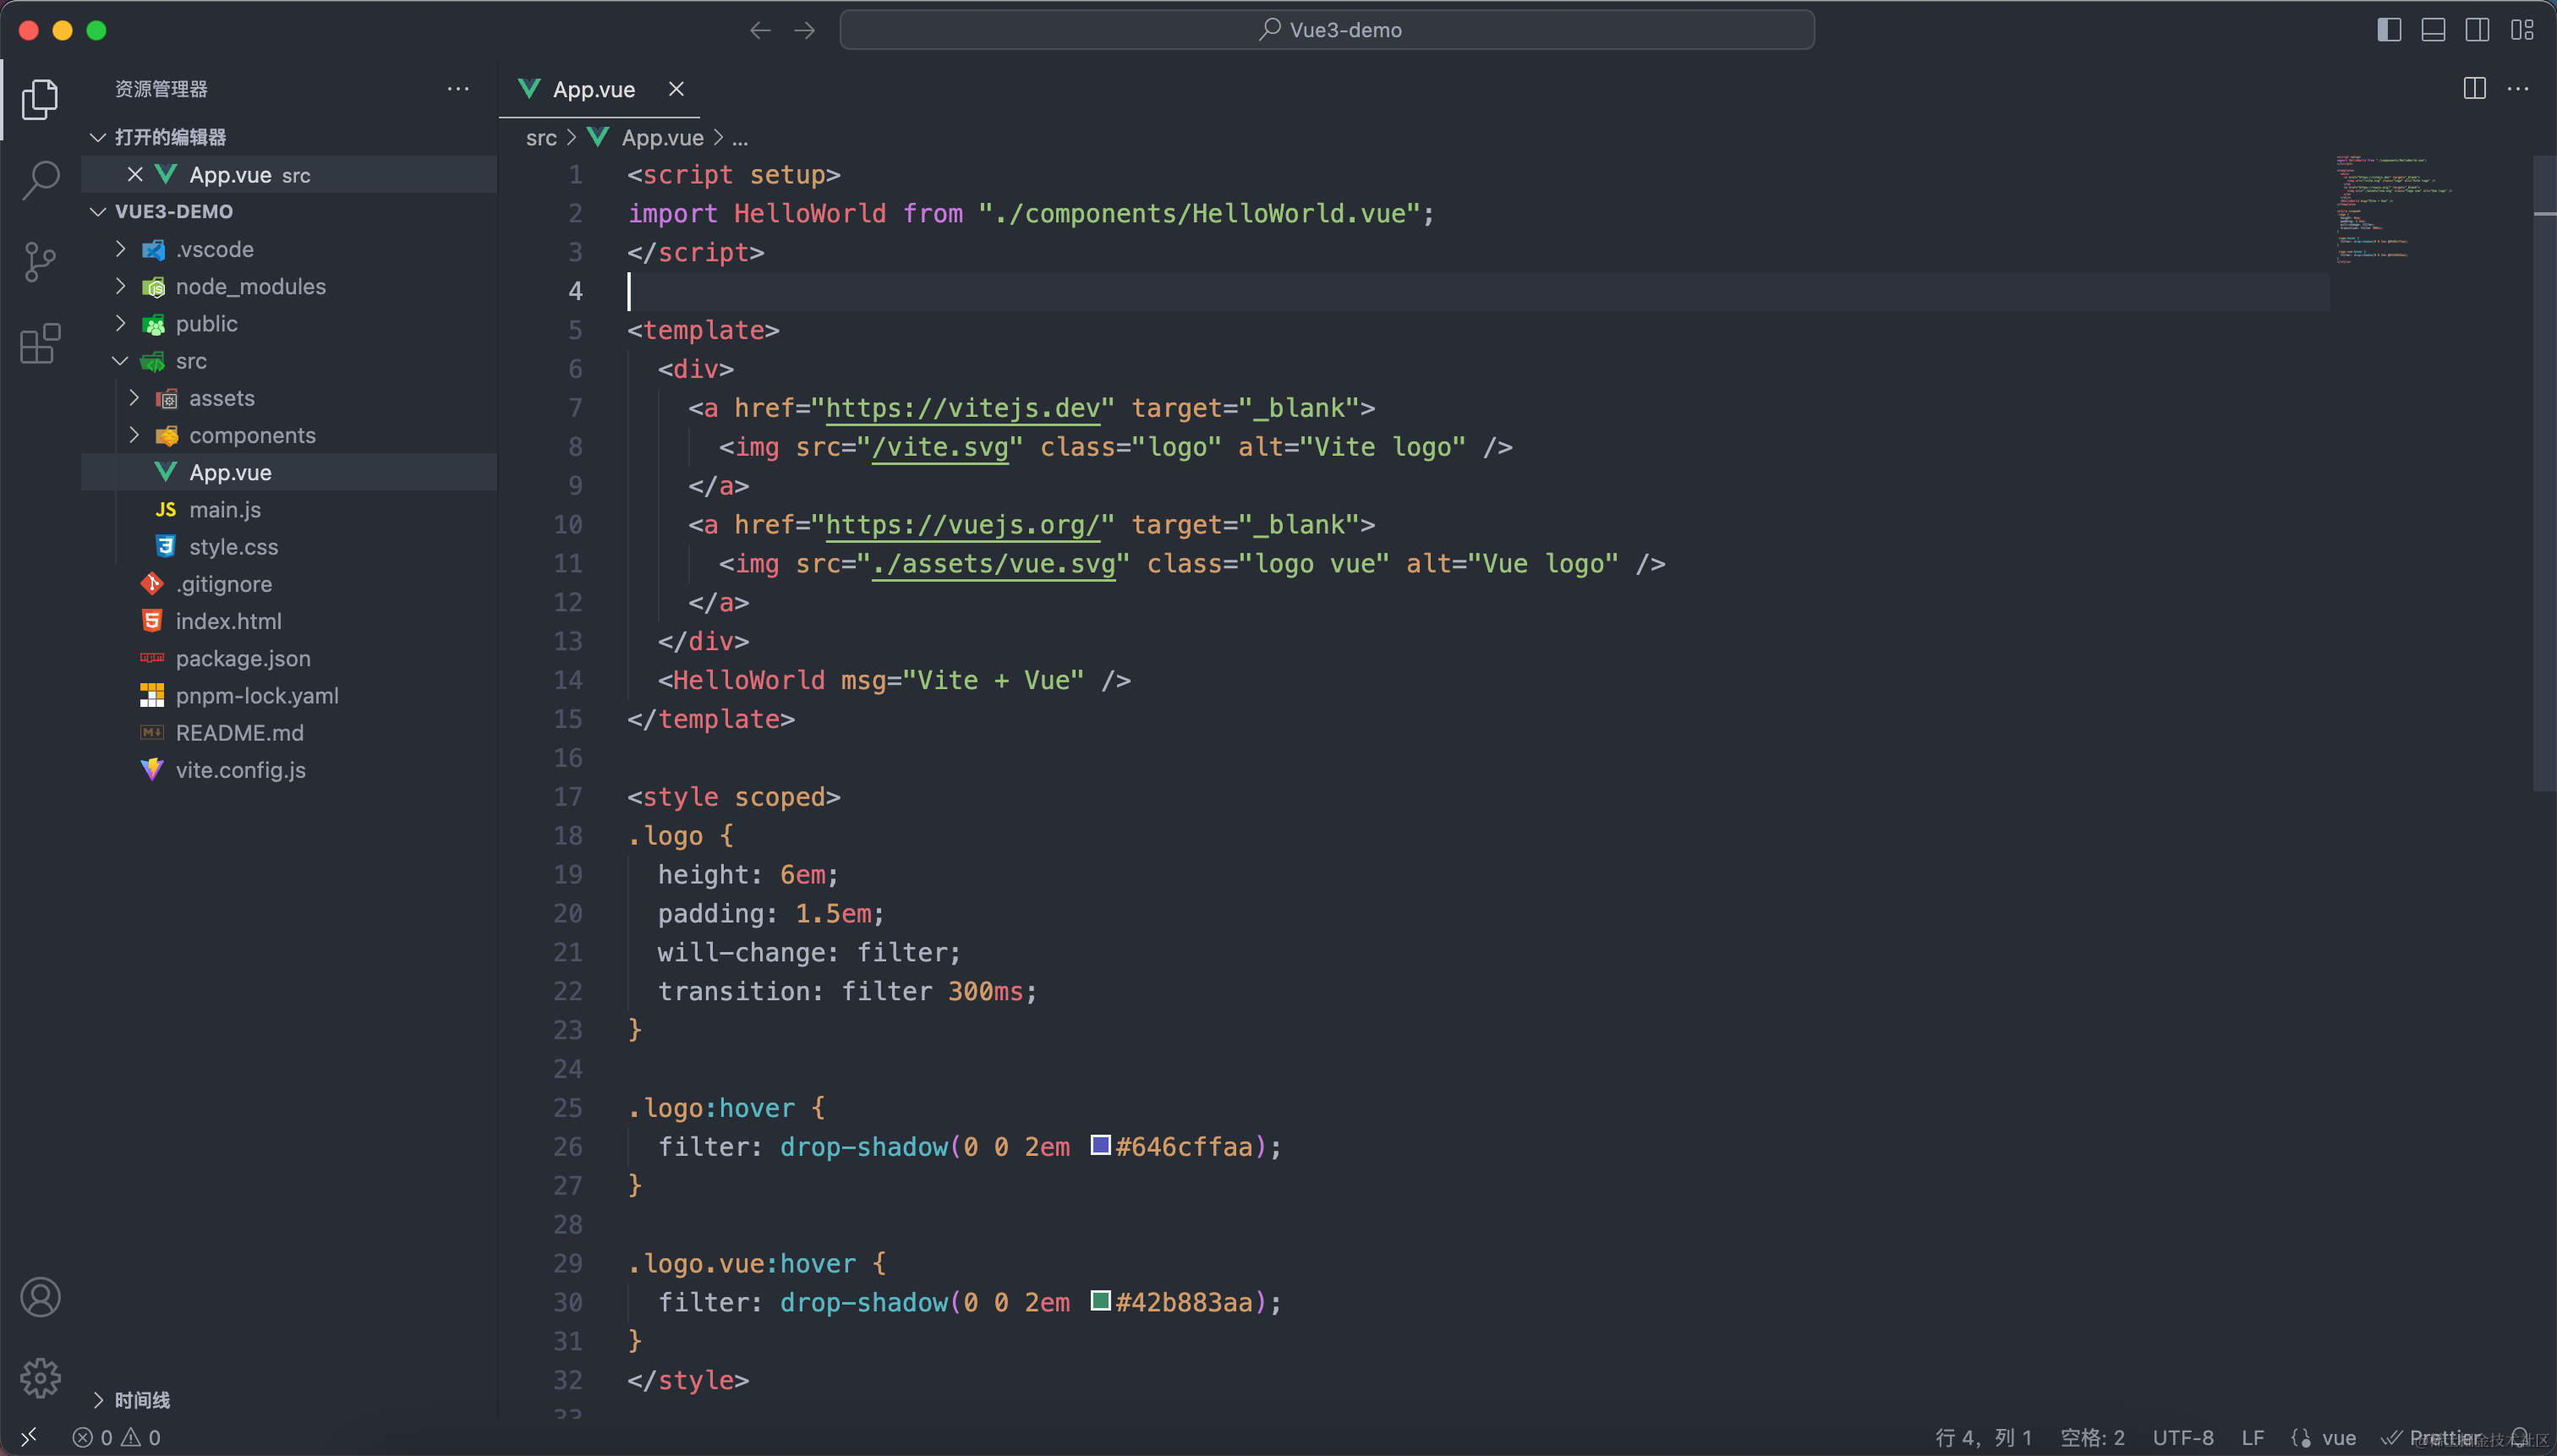Click the npm icon beside package.json
This screenshot has width=2557, height=1456.
point(152,658)
